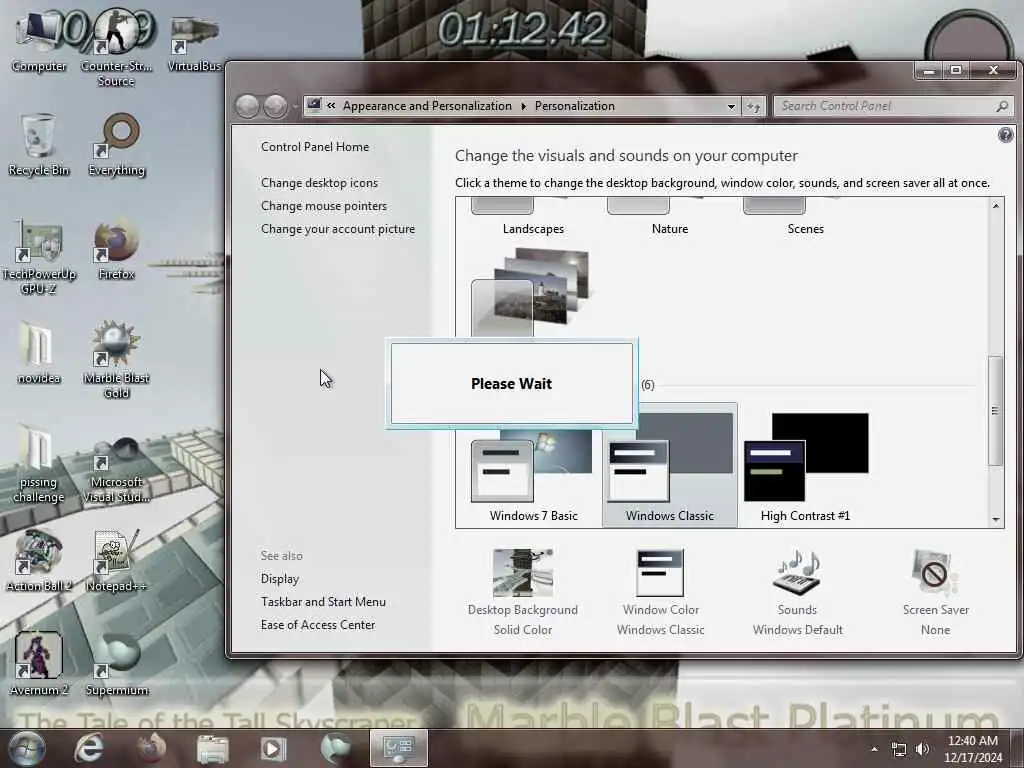This screenshot has width=1024, height=768.
Task: Open the VirtualBus desktop shortcut
Action: [x=194, y=42]
